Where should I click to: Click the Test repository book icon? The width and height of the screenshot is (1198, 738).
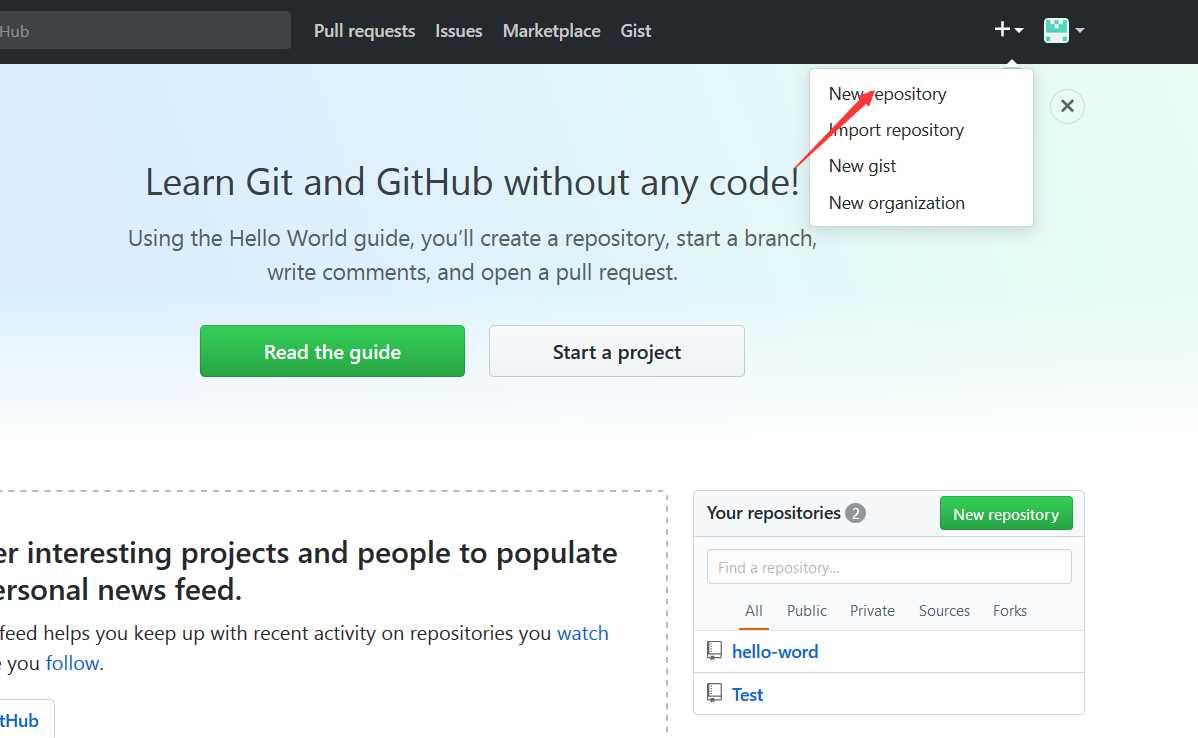[714, 694]
